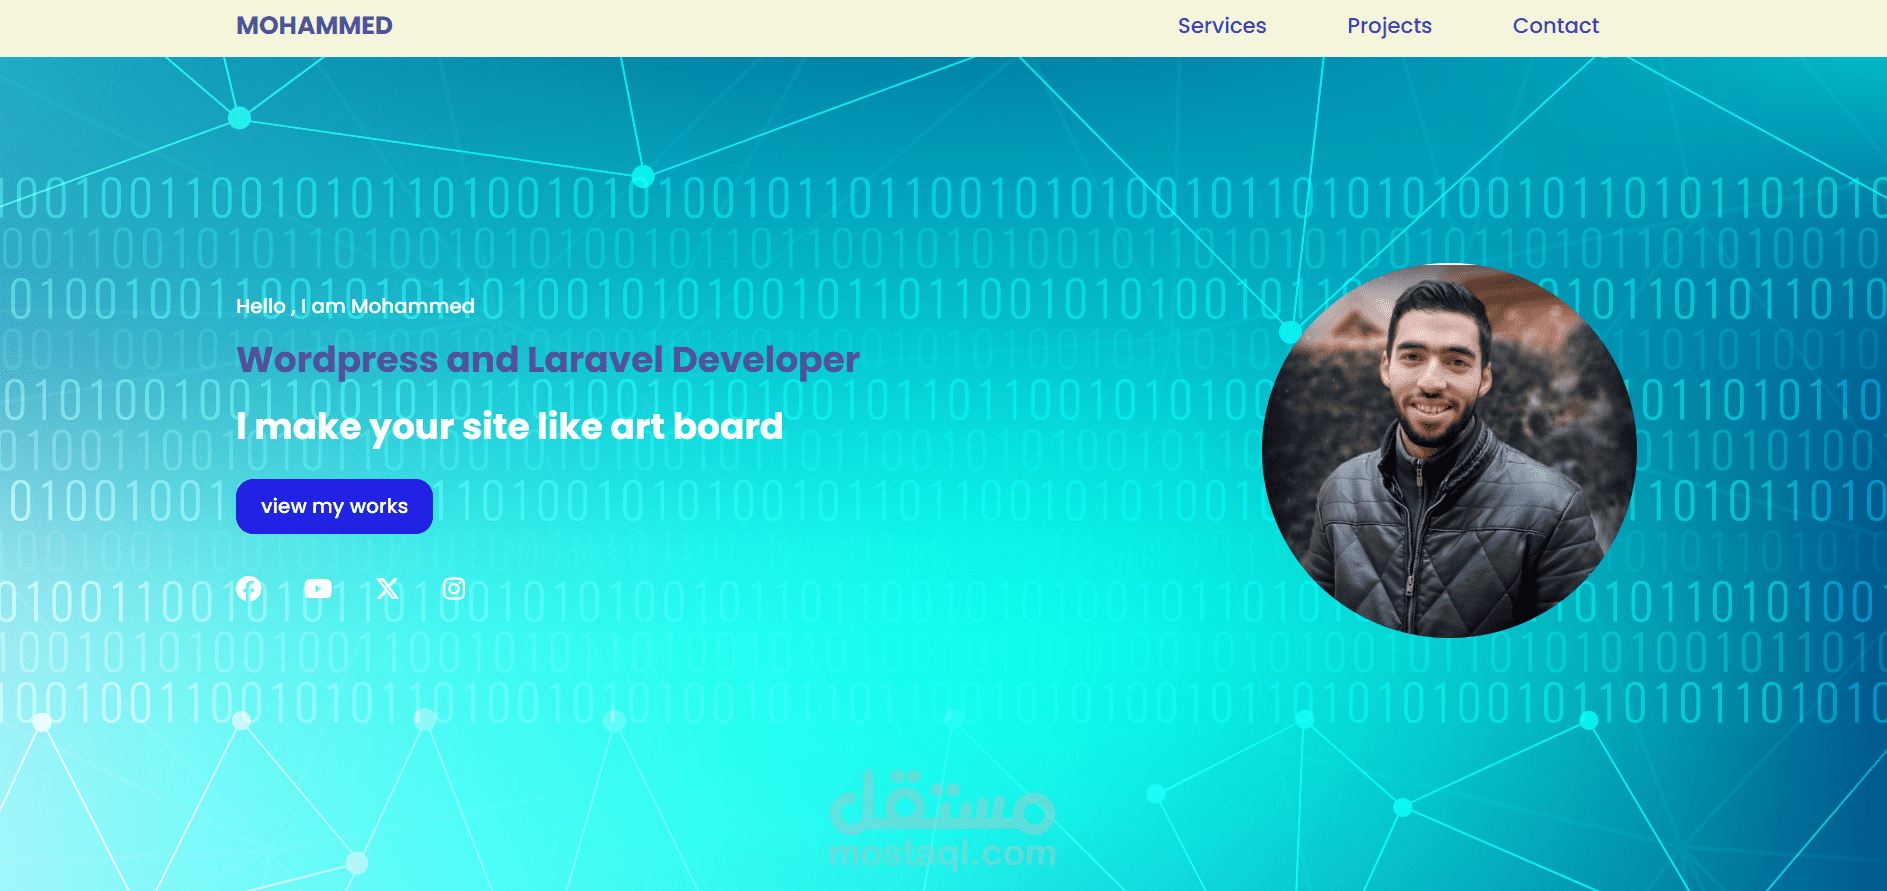Click the MOHAMMED site logo
Viewport: 1887px width, 891px height.
tap(314, 26)
